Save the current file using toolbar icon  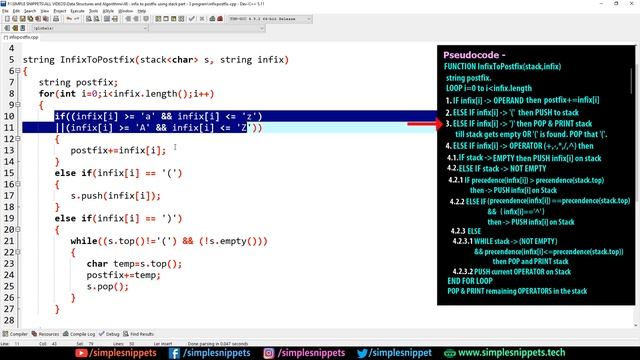point(22,19)
